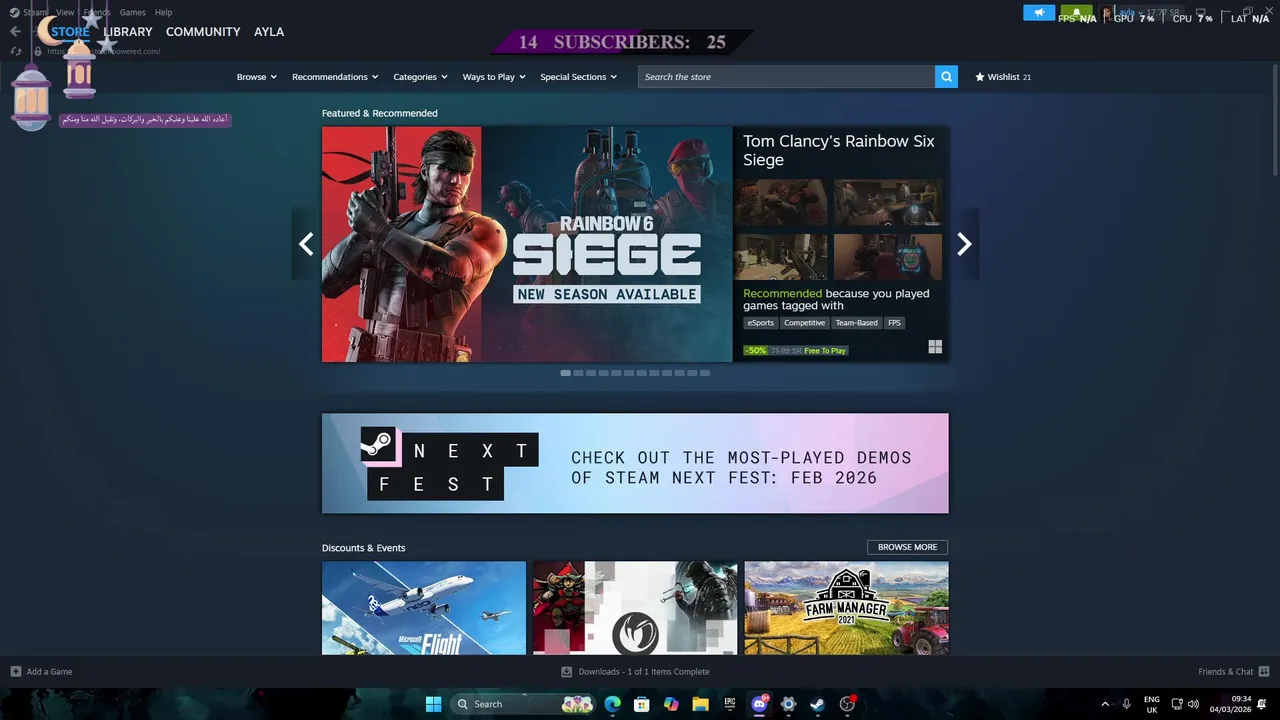Switch to the LIBRARY tab

(x=128, y=32)
